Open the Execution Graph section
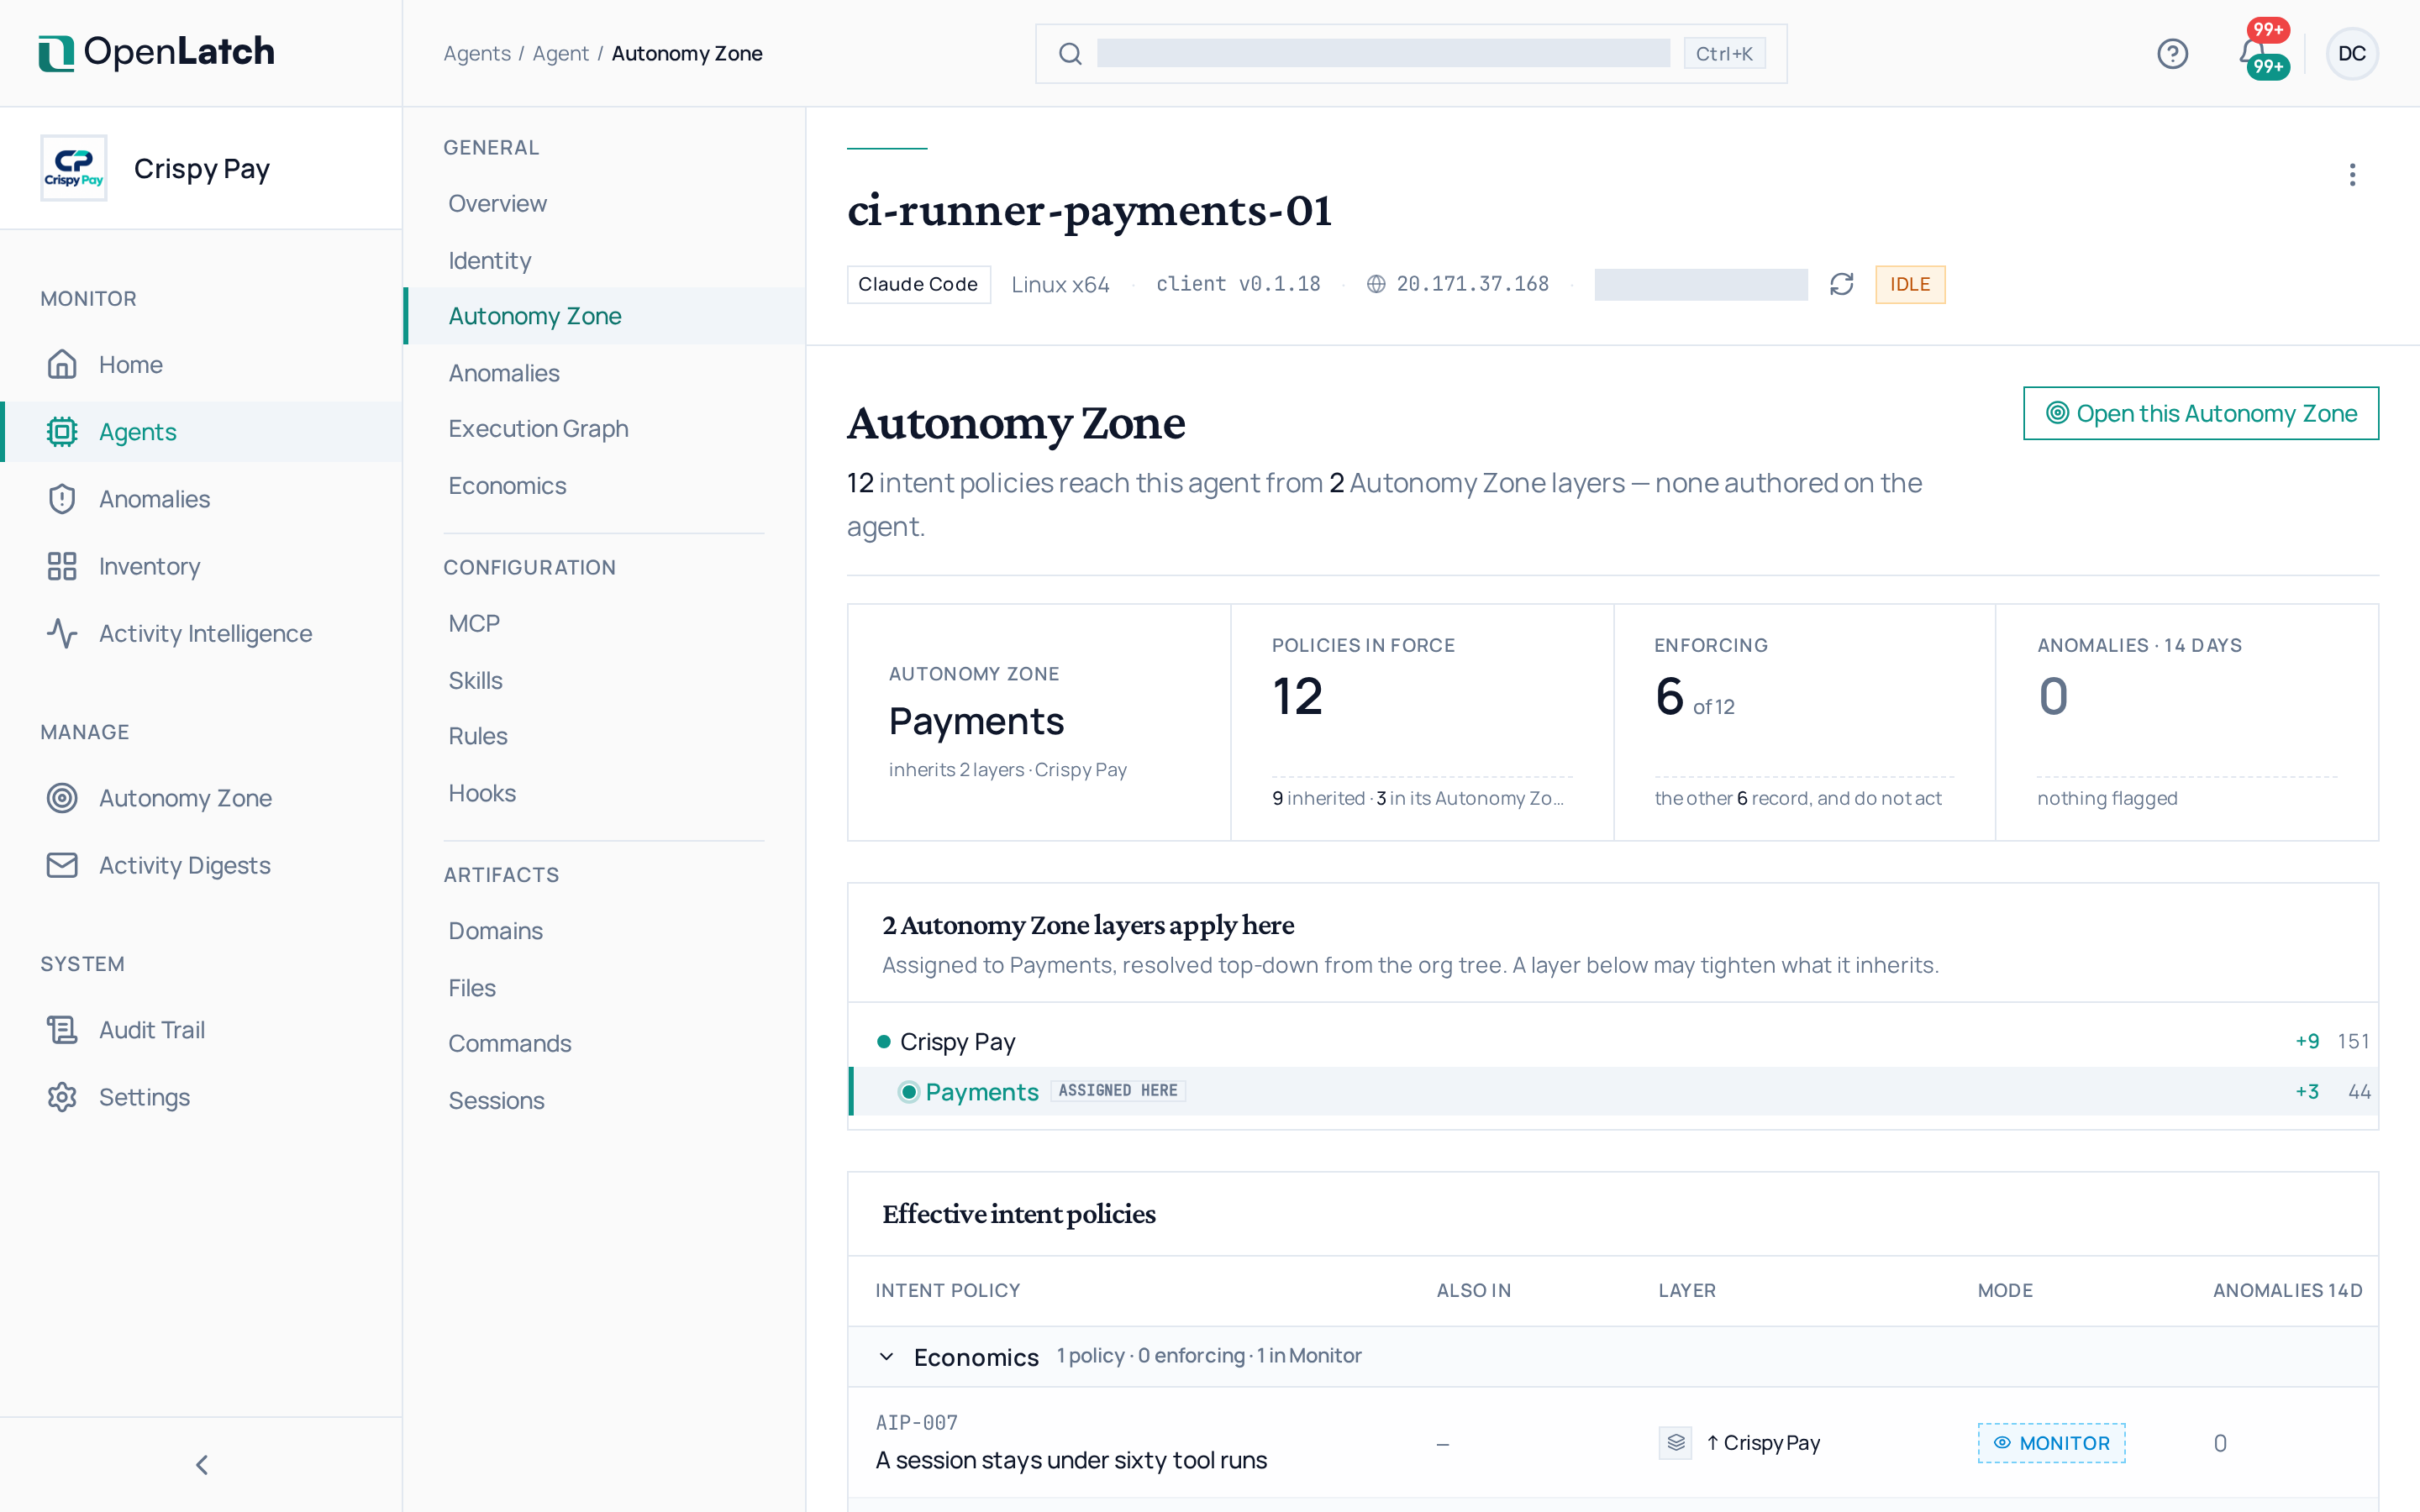 tap(604, 428)
